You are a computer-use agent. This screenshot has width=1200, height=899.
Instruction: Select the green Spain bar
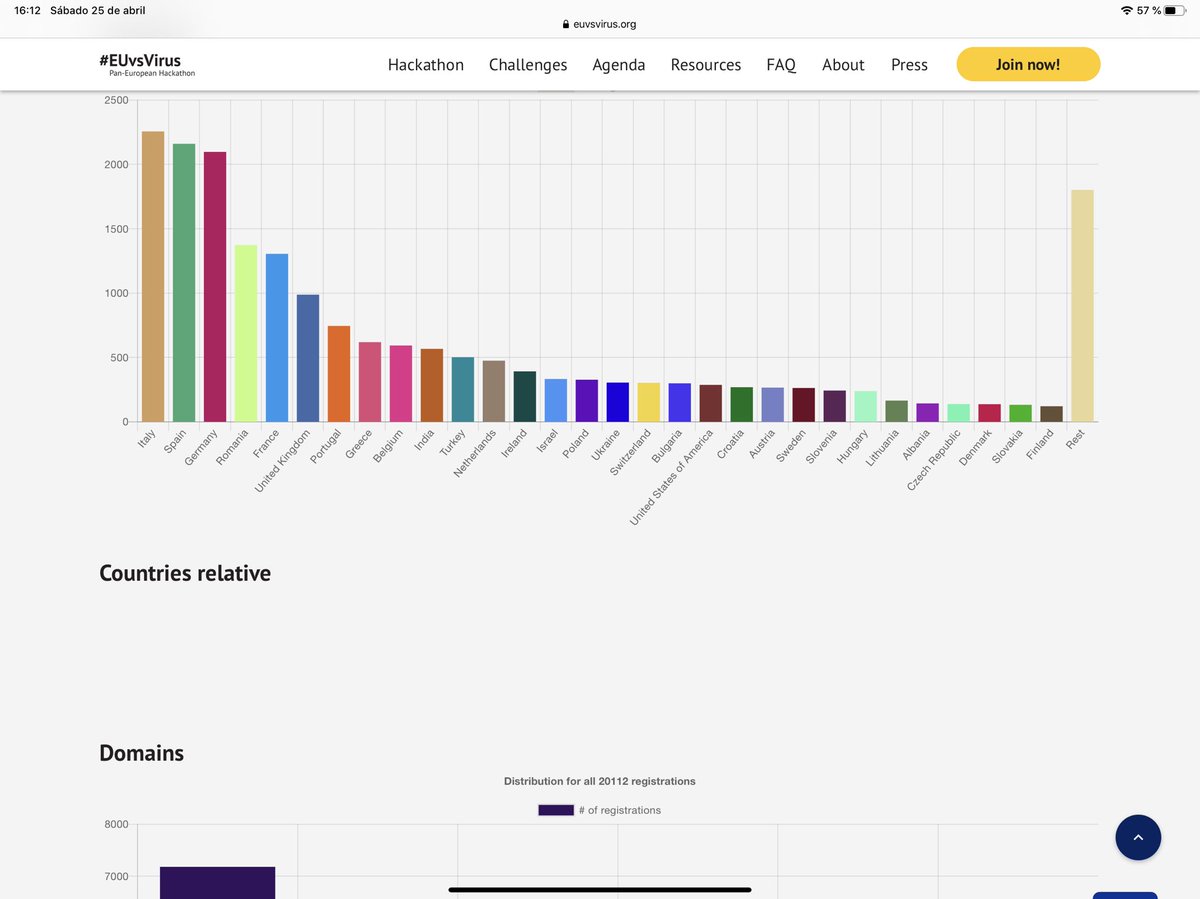tap(184, 283)
